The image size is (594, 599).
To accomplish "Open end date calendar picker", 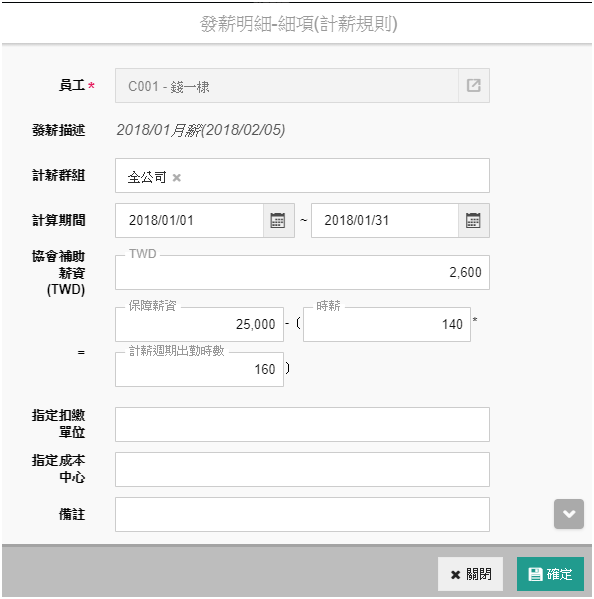I will pyautogui.click(x=473, y=220).
